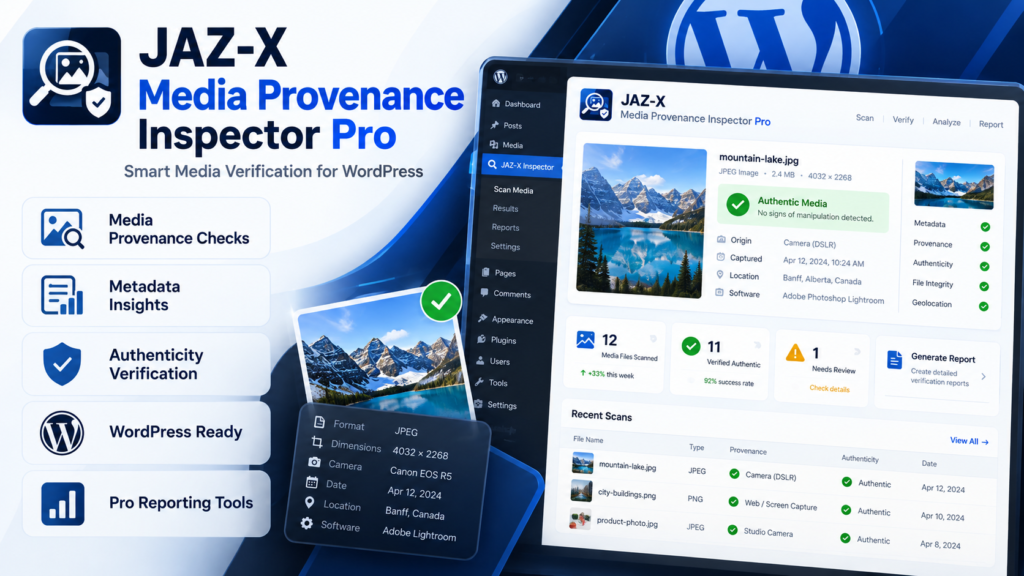Click the Camera icon in metadata card

pyautogui.click(x=314, y=462)
